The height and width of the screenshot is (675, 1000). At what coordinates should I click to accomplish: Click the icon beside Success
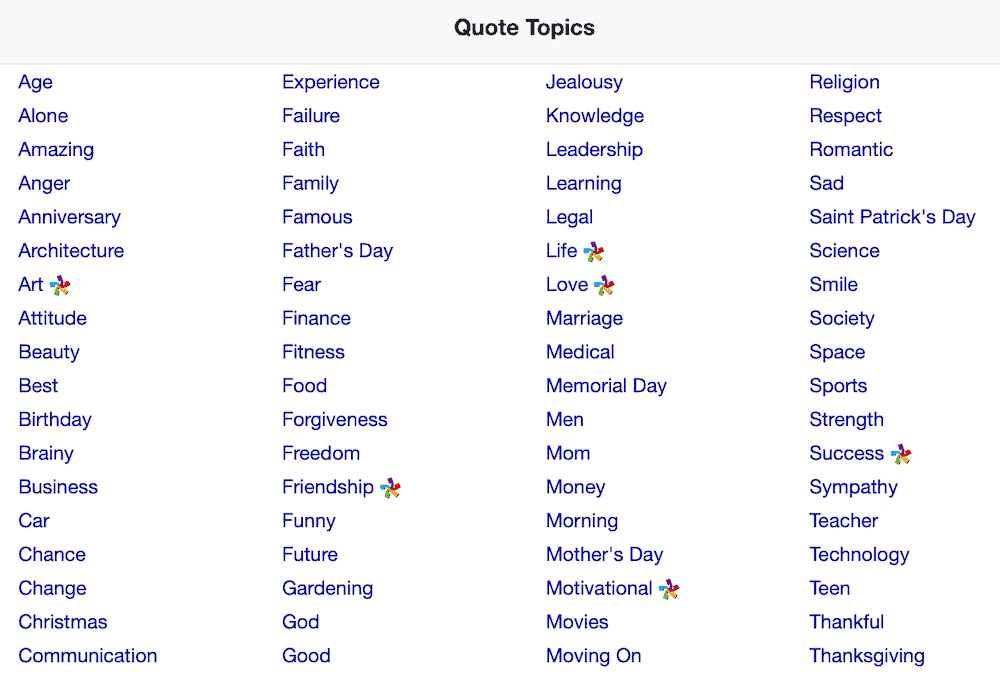pyautogui.click(x=901, y=453)
